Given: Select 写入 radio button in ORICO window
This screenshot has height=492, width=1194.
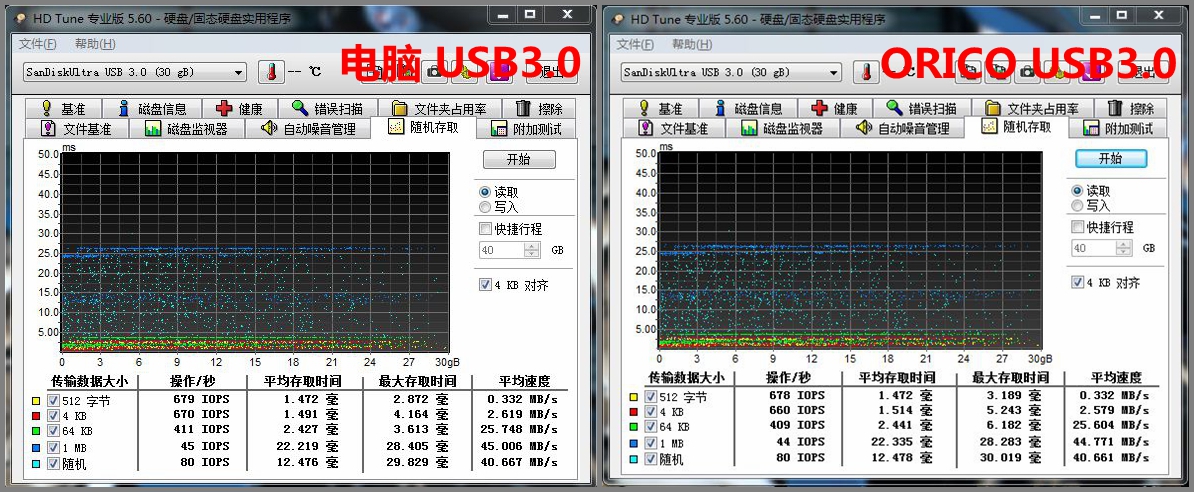Looking at the screenshot, I should coord(1077,205).
